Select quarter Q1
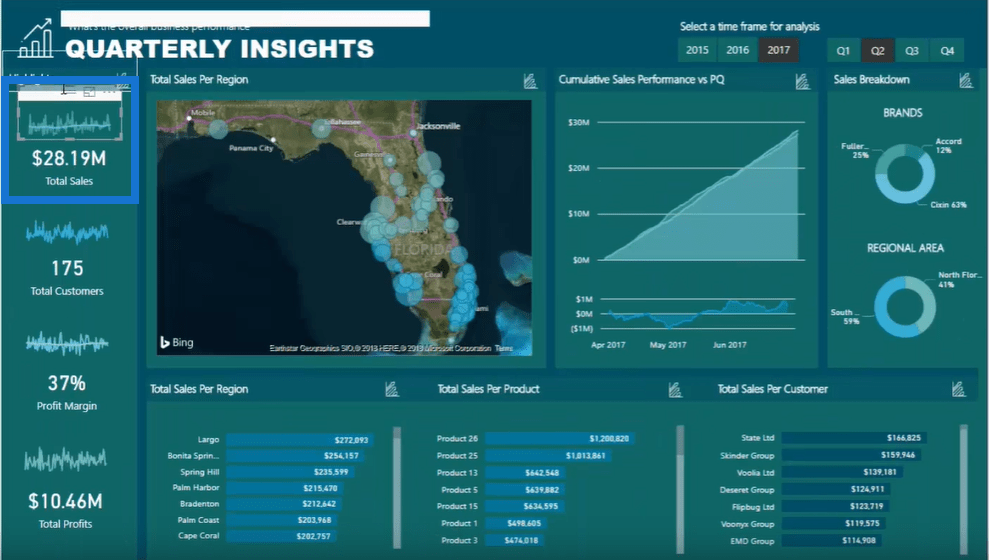The height and width of the screenshot is (560, 989). point(843,50)
